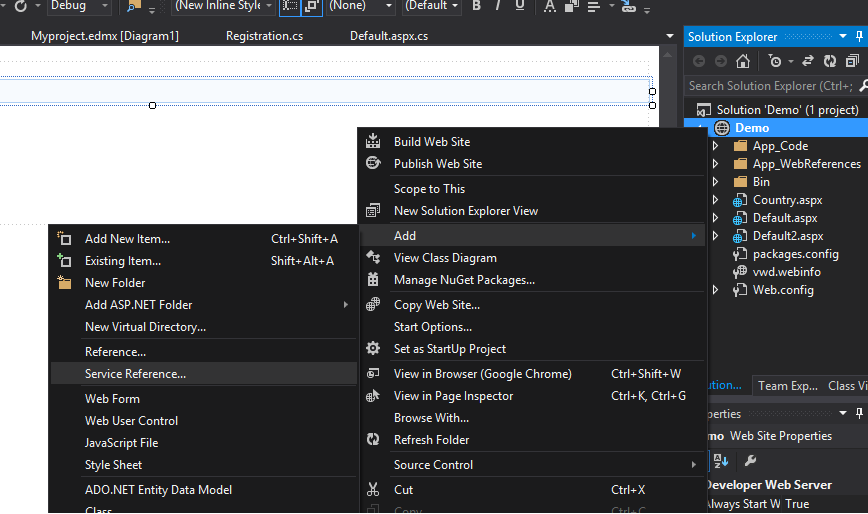The image size is (868, 514).
Task: Open the Debug configuration dropdown
Action: [81, 6]
